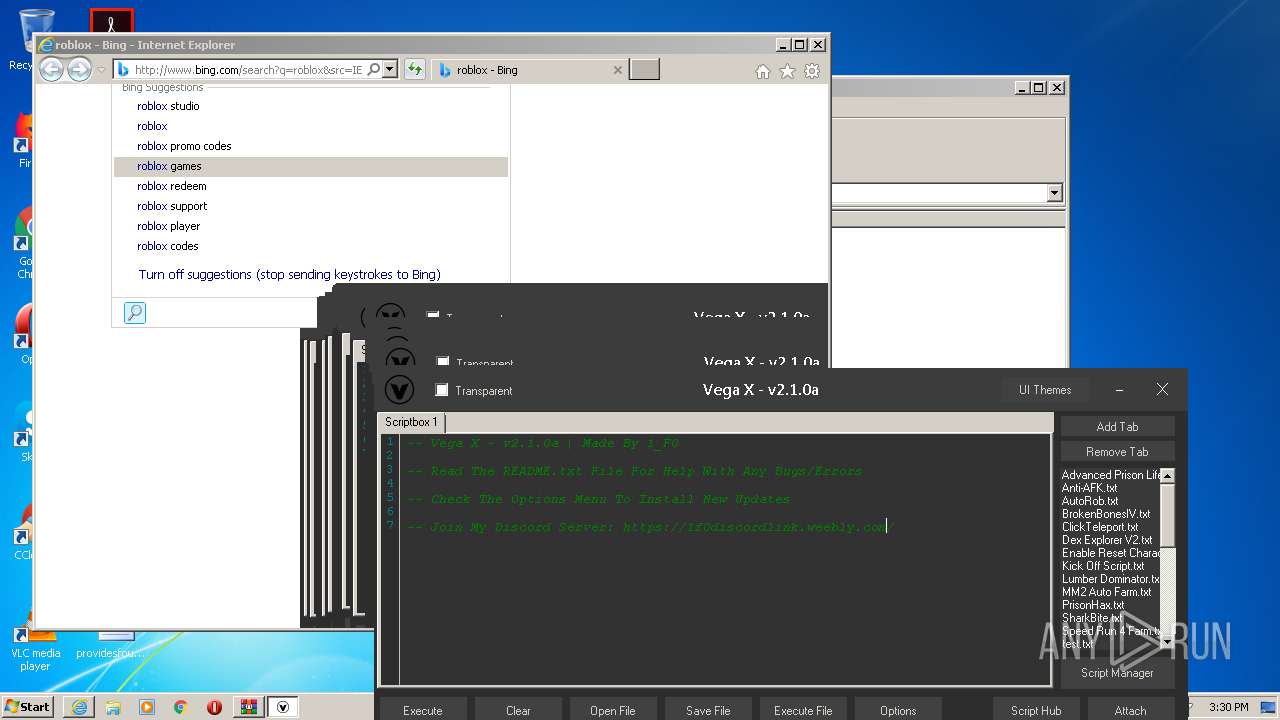Enable the Transparent checkbox in the front Vega X window

442,390
